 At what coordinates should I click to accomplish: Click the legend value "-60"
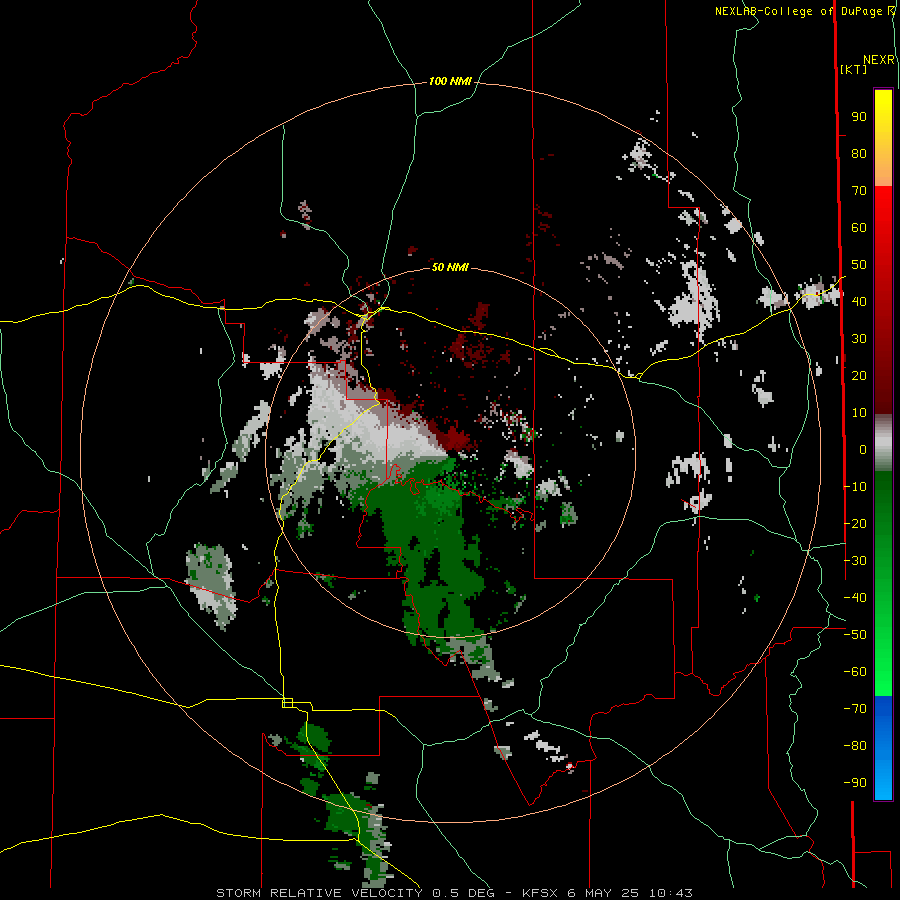point(855,672)
